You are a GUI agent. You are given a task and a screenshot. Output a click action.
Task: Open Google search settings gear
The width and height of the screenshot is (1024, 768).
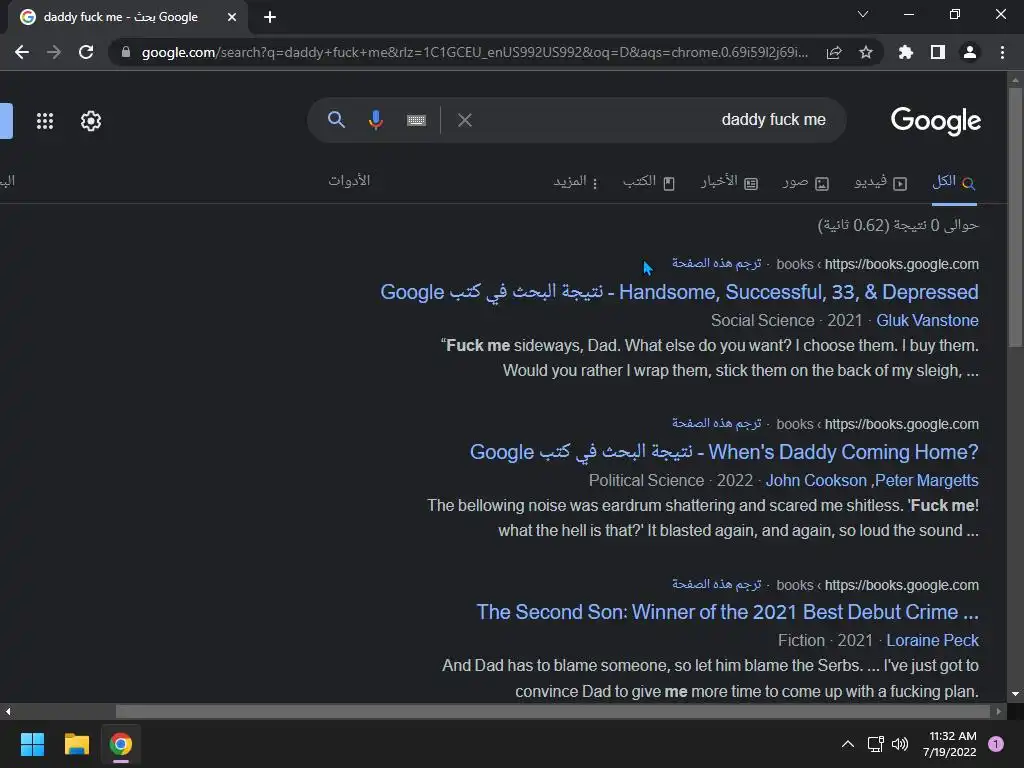tap(91, 121)
